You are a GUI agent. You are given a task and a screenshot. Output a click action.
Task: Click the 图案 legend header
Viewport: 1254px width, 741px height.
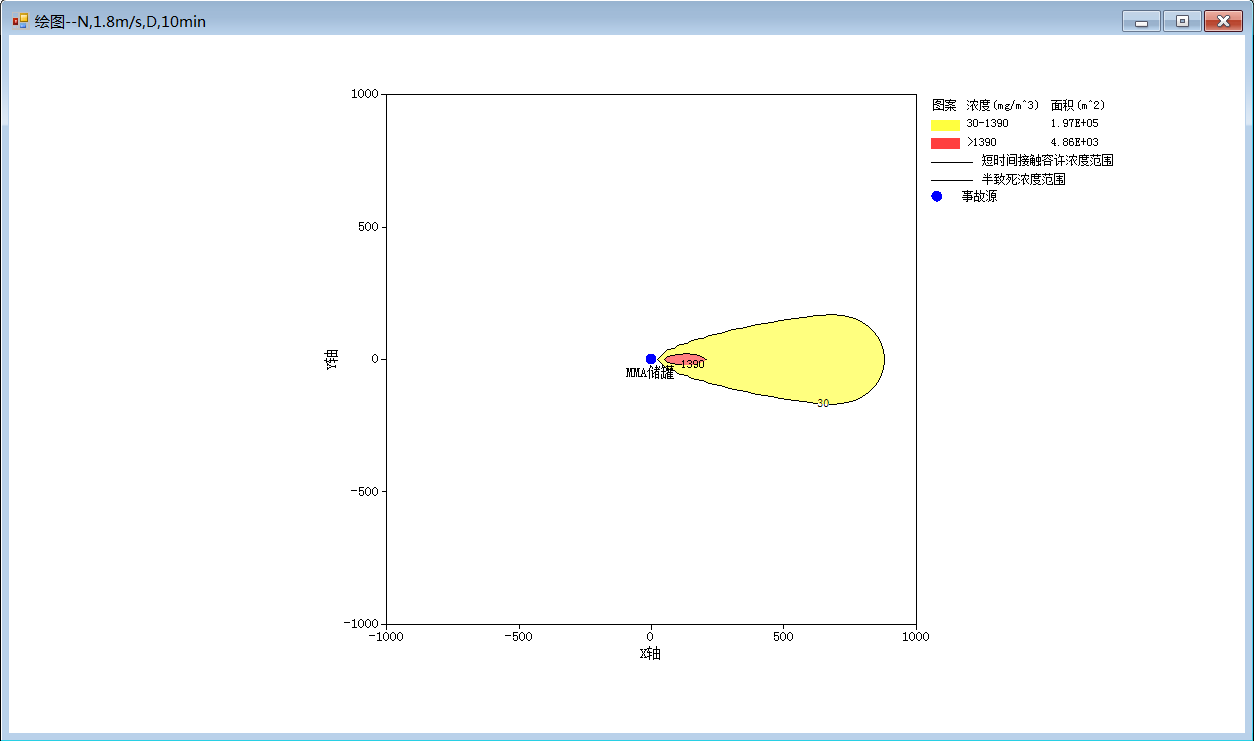[944, 105]
